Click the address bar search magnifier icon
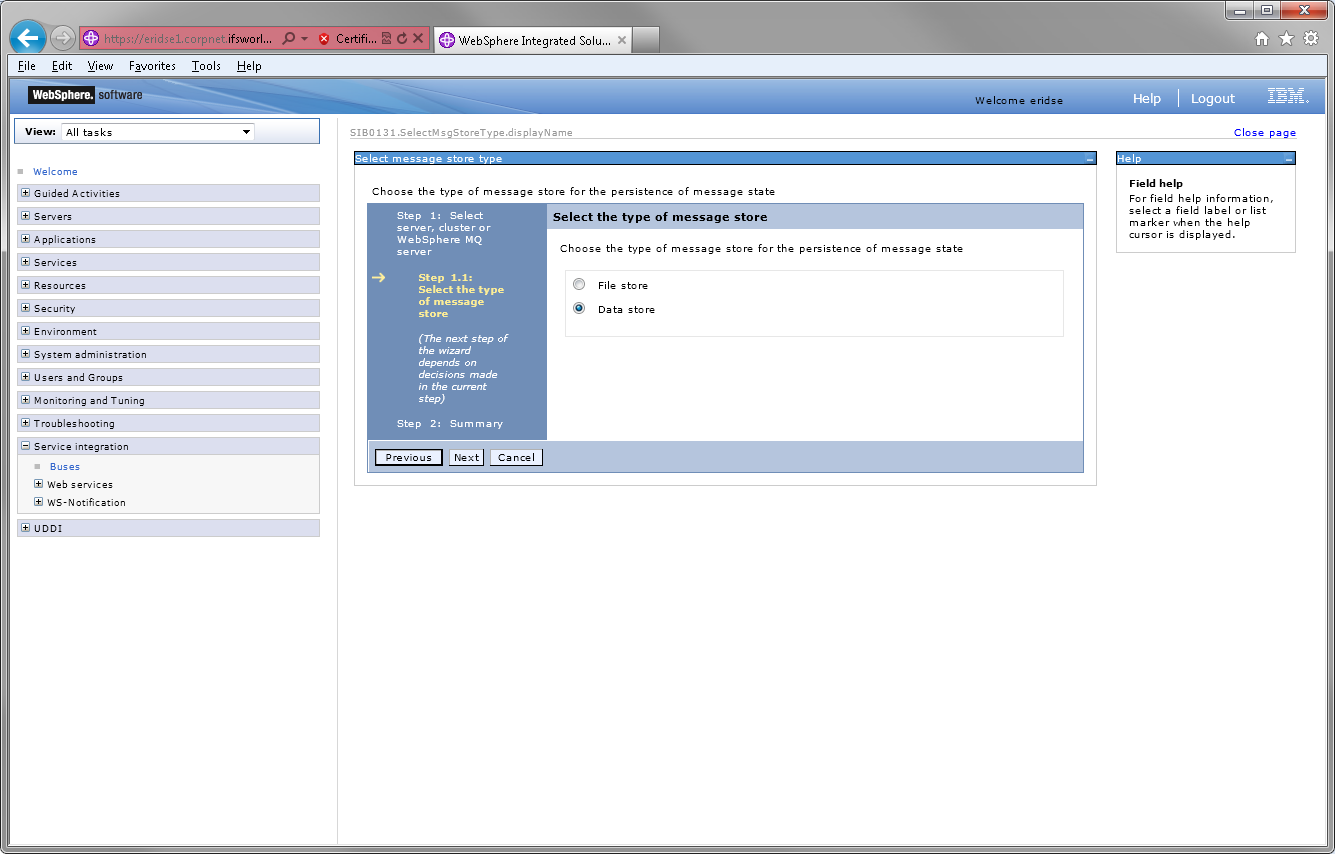Screen dimensions: 1335x854 click(289, 39)
